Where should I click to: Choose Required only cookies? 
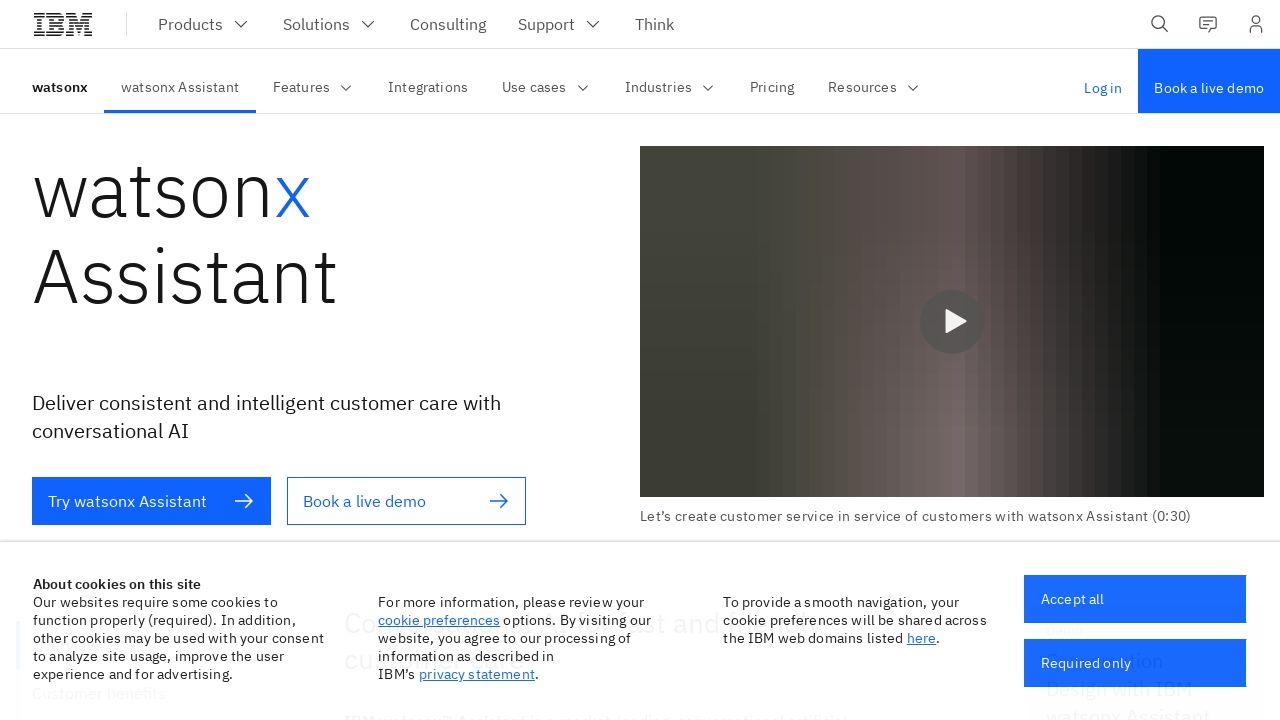click(x=1135, y=663)
